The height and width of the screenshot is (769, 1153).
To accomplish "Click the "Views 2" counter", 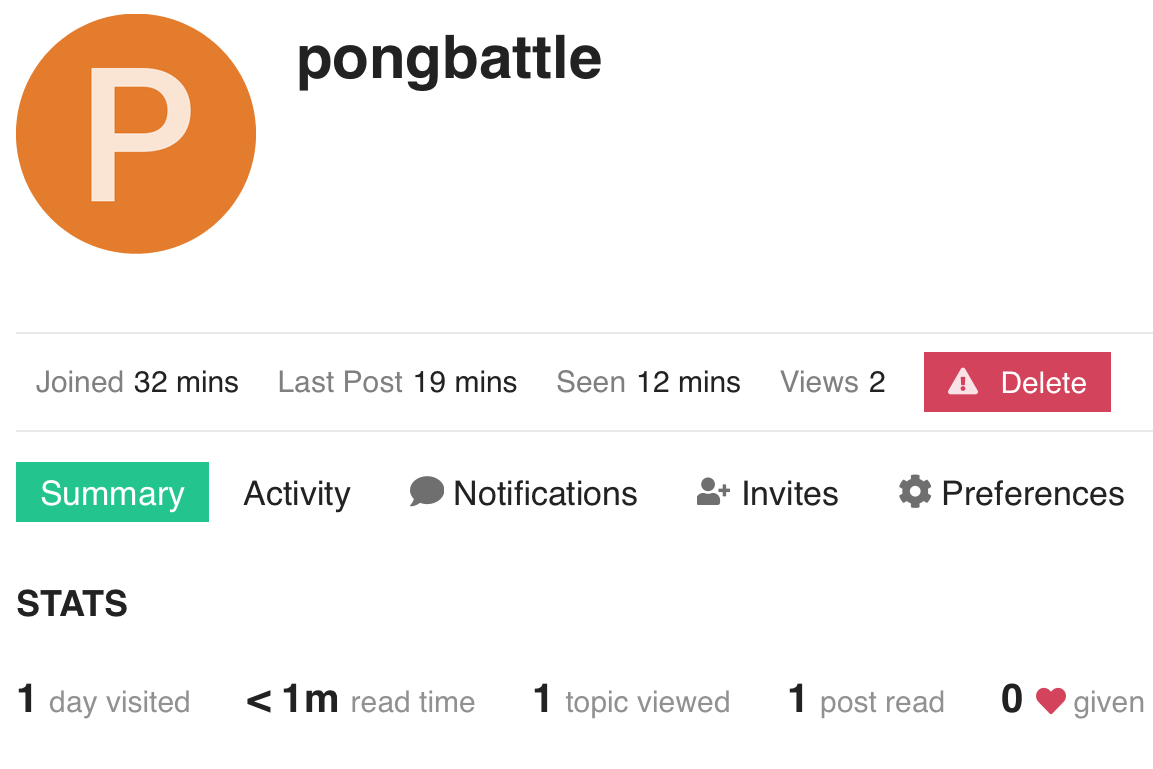I will (832, 381).
